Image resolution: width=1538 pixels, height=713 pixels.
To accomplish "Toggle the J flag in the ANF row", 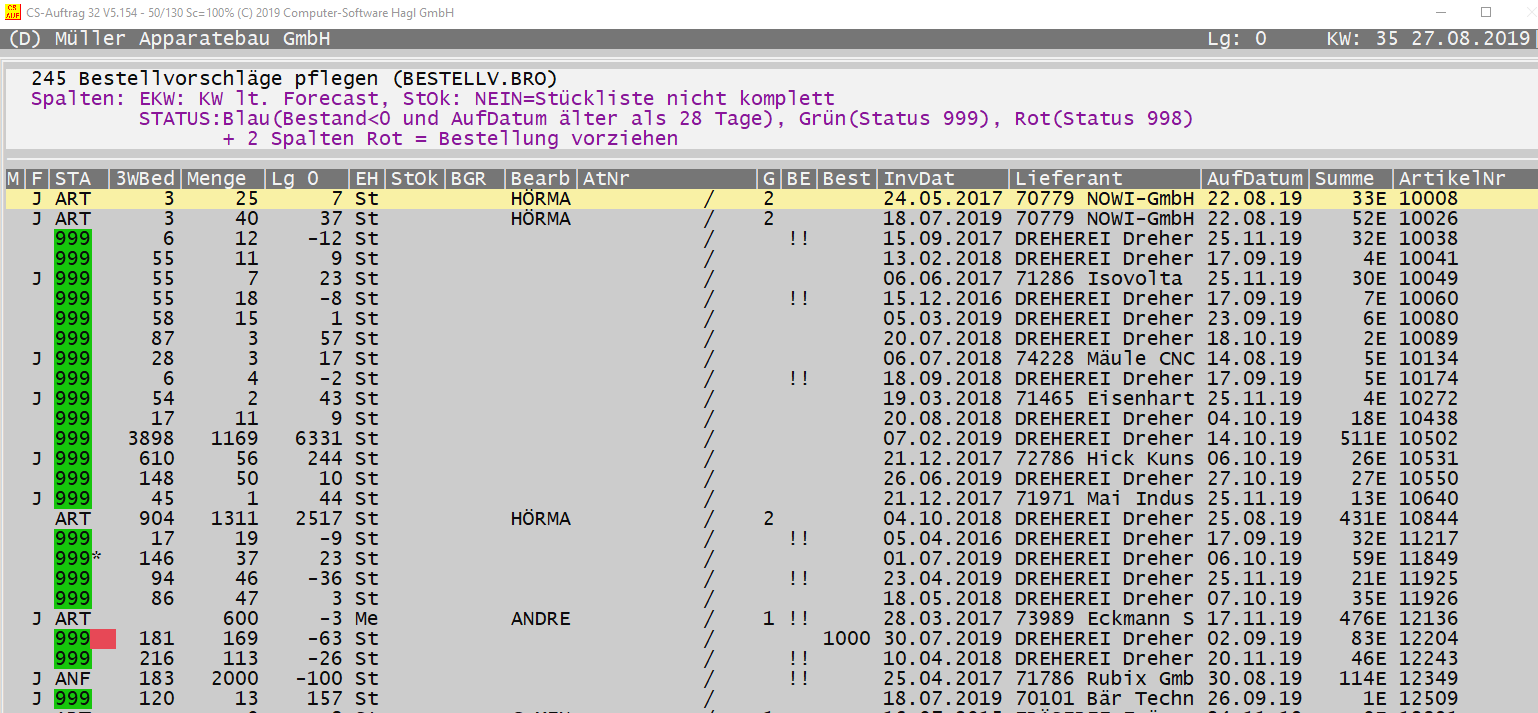I will click(x=37, y=679).
